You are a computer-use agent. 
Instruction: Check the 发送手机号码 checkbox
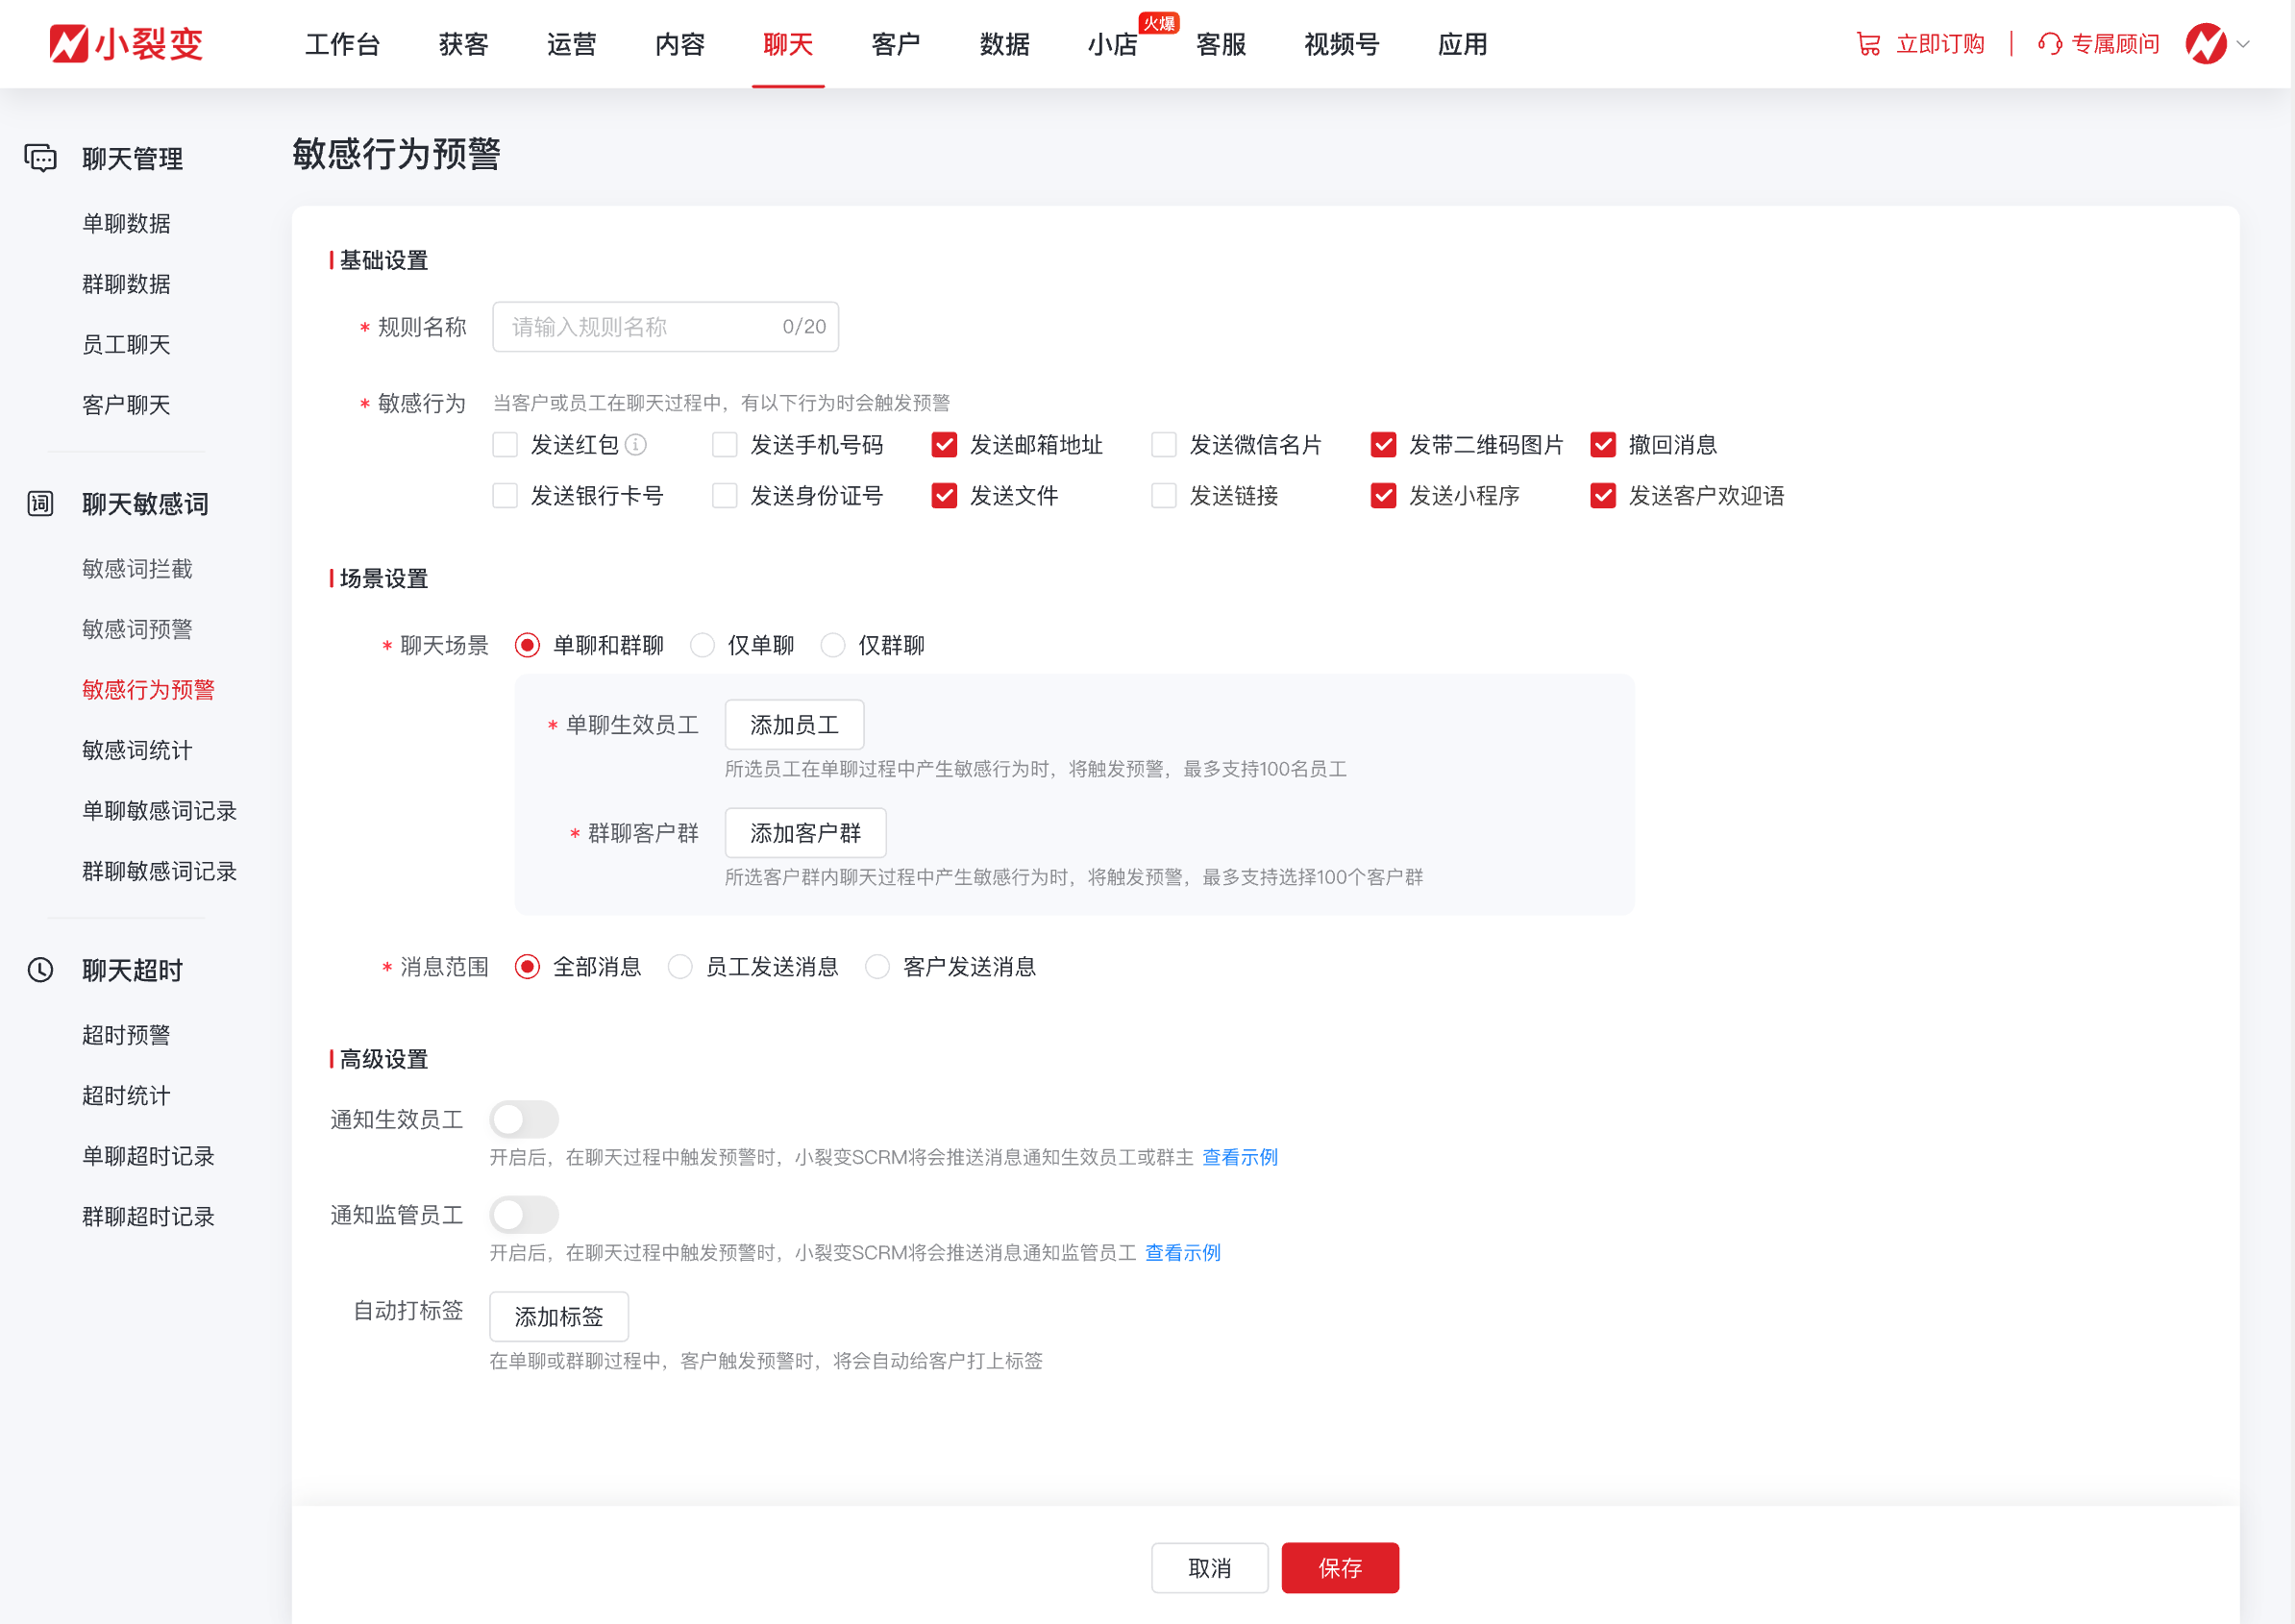click(x=725, y=444)
